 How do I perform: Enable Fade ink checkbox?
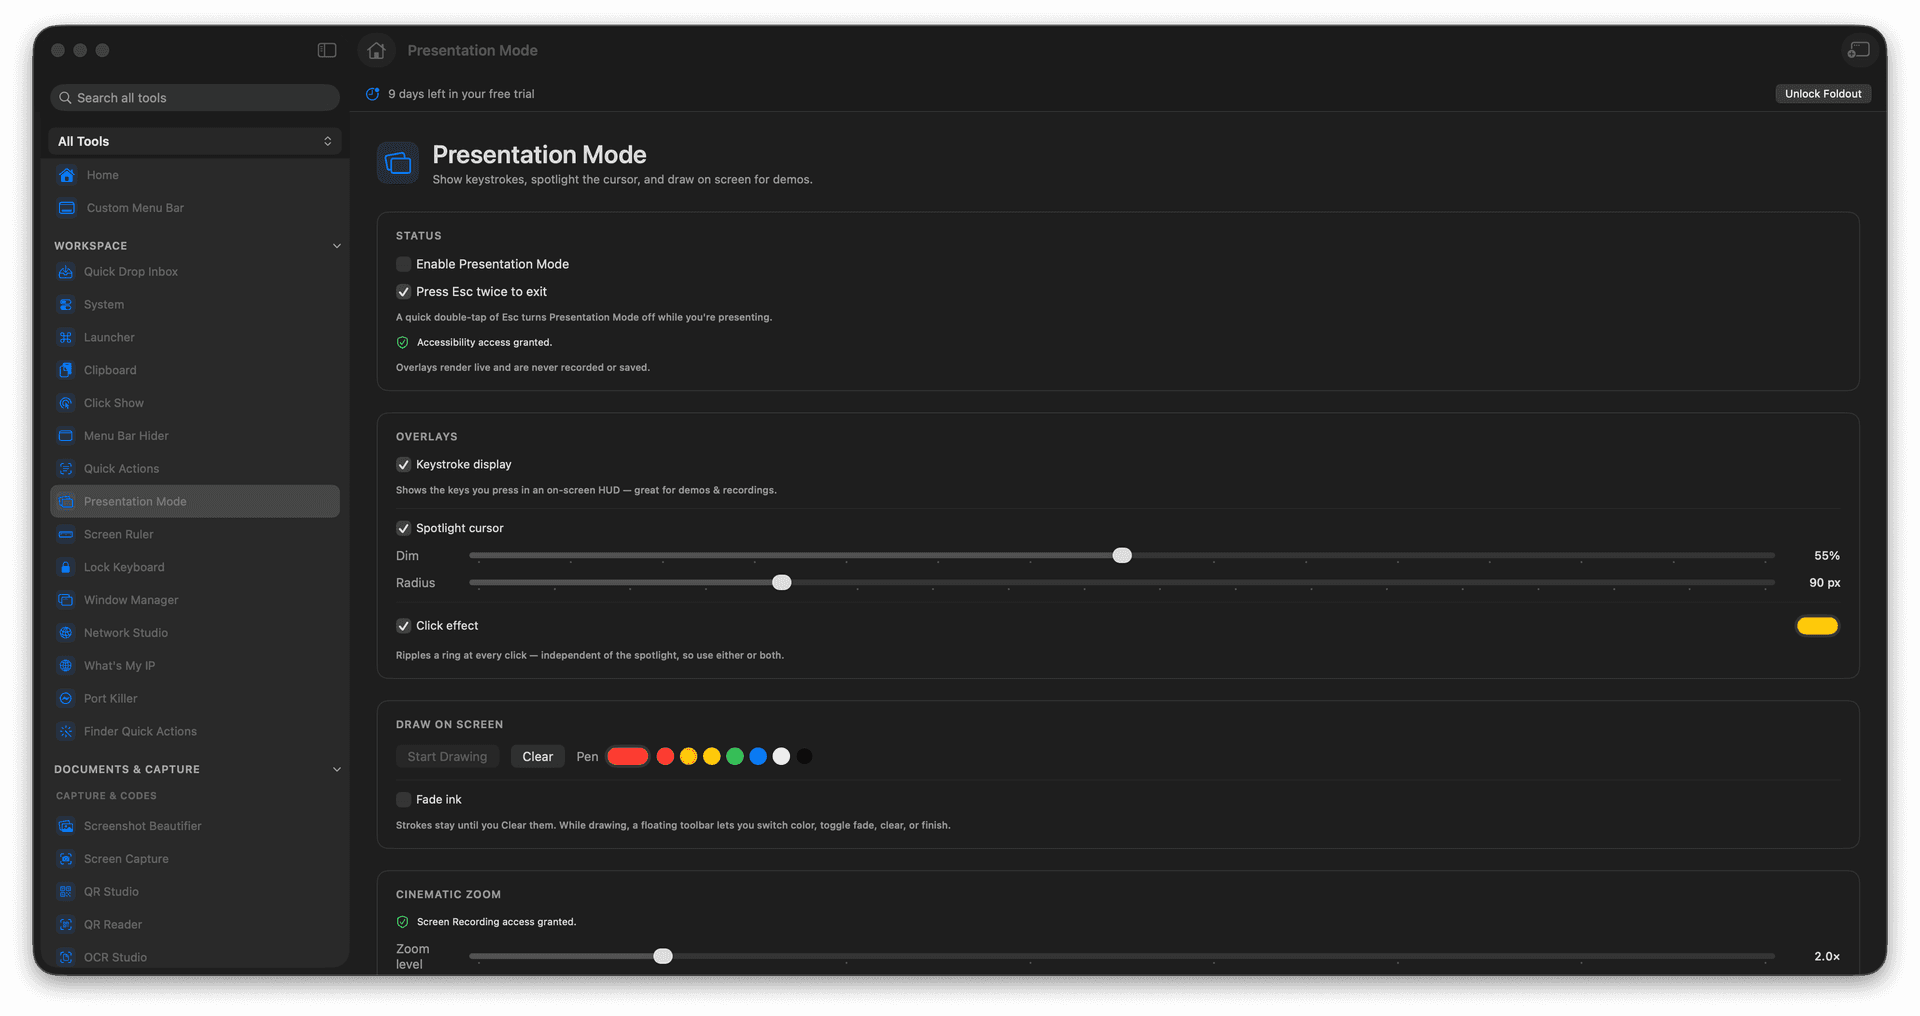pyautogui.click(x=404, y=800)
